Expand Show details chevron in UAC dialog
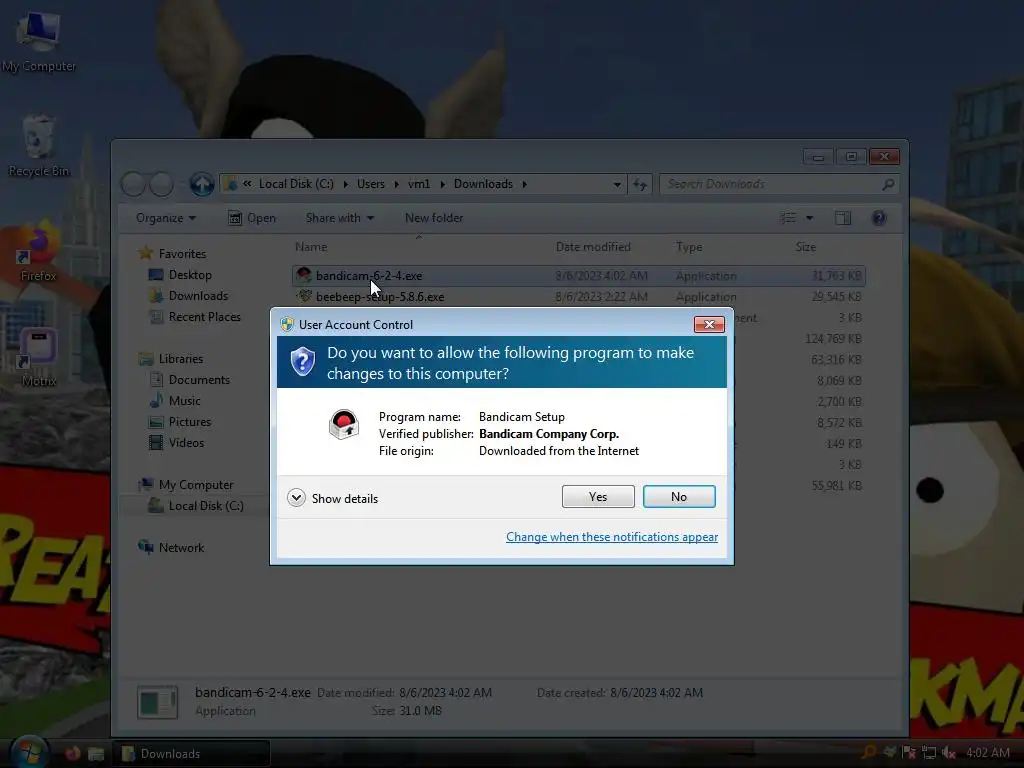This screenshot has width=1024, height=768. [x=296, y=498]
